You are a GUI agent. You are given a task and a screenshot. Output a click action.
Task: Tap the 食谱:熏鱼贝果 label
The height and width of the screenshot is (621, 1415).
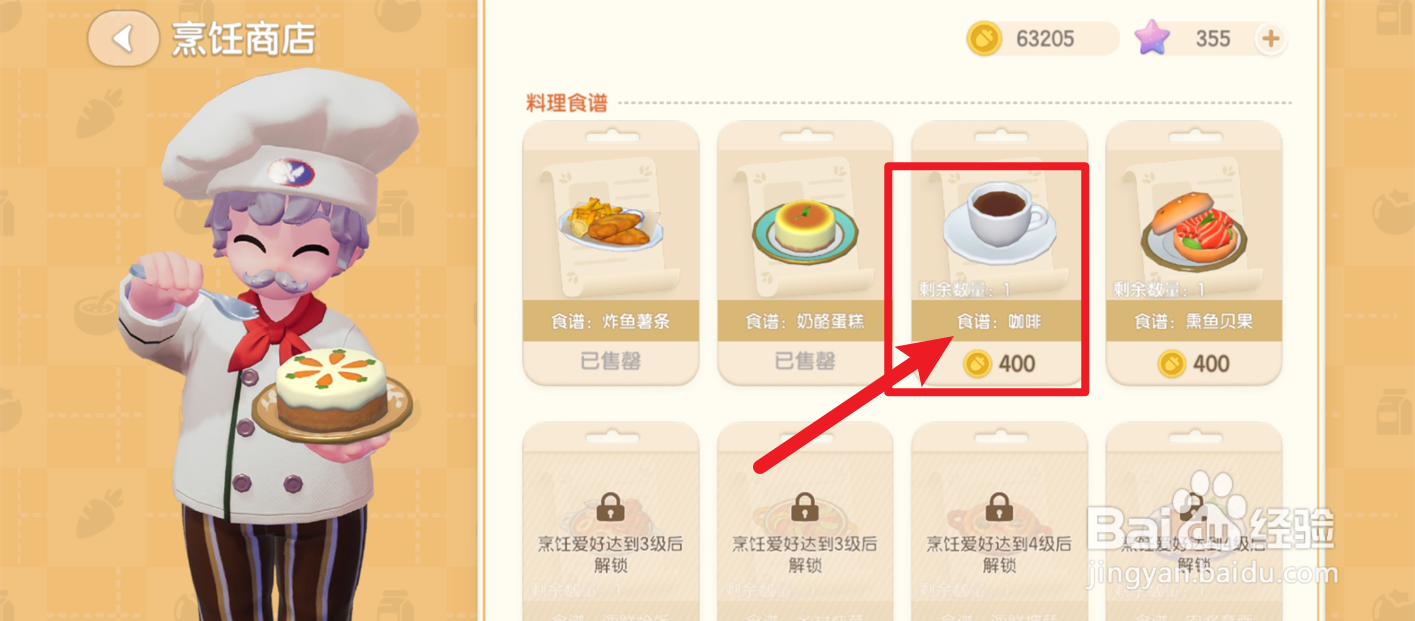(x=1193, y=322)
